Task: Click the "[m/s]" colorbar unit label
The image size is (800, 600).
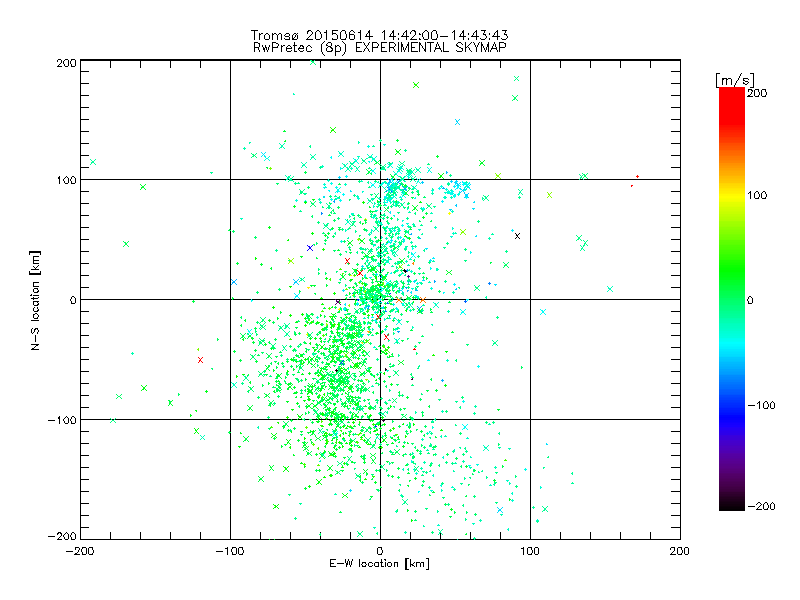Action: [735, 80]
